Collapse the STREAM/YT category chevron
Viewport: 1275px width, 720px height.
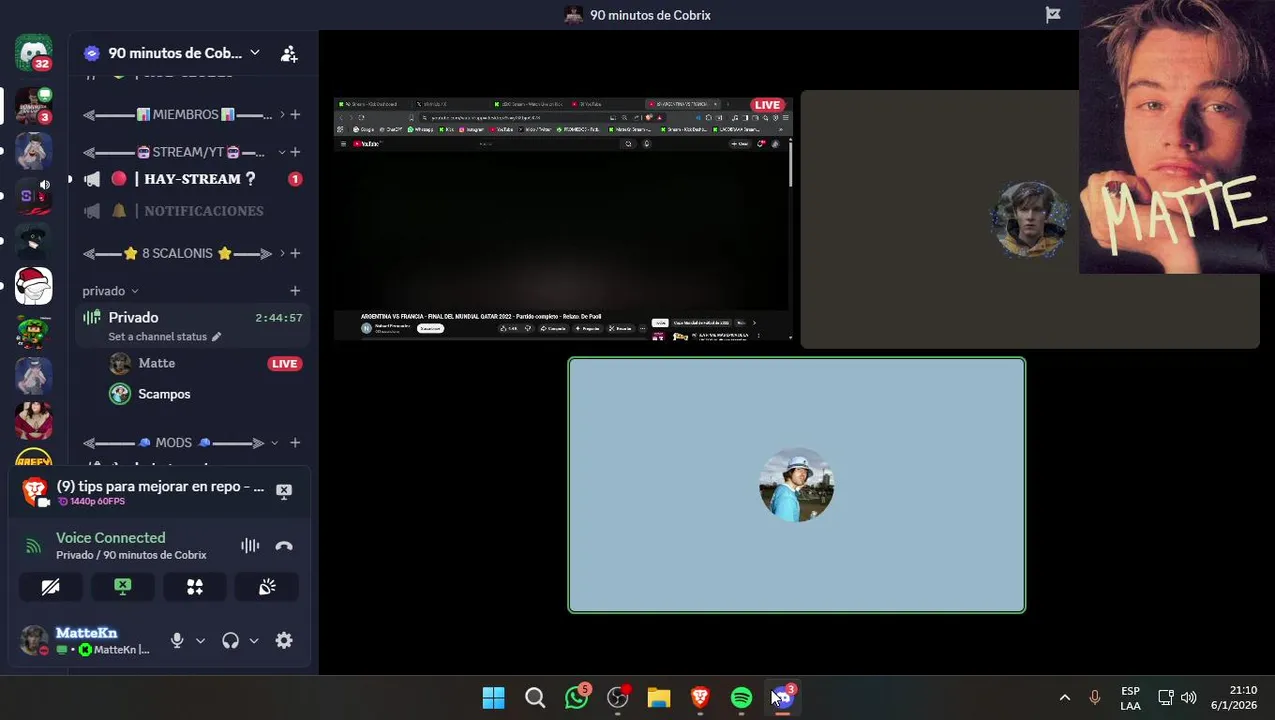point(282,152)
